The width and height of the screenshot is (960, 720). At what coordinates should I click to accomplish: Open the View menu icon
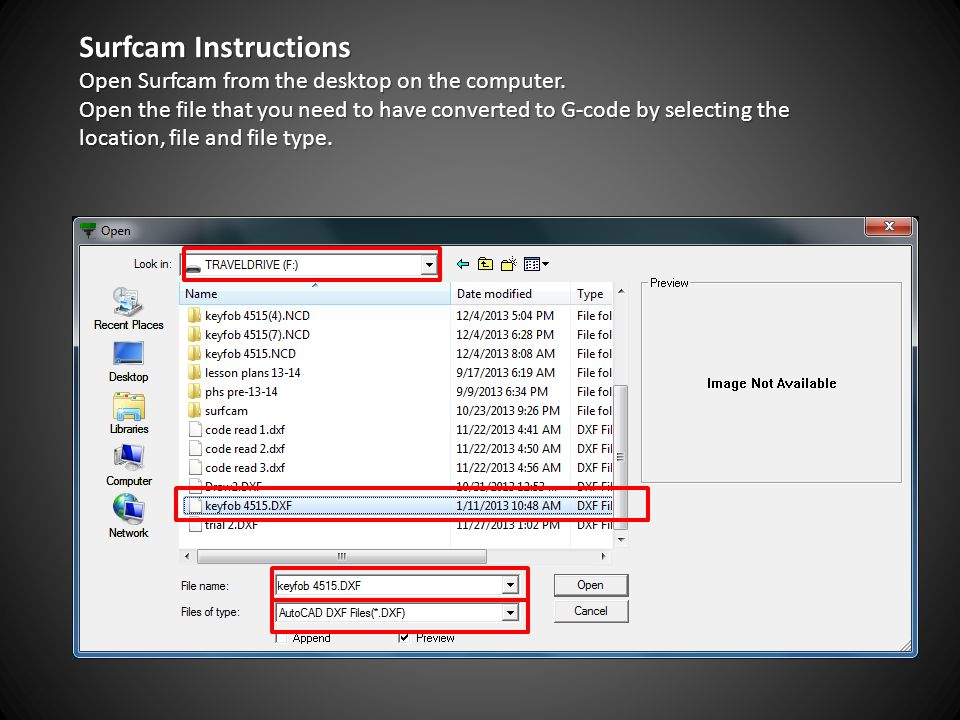(x=536, y=264)
